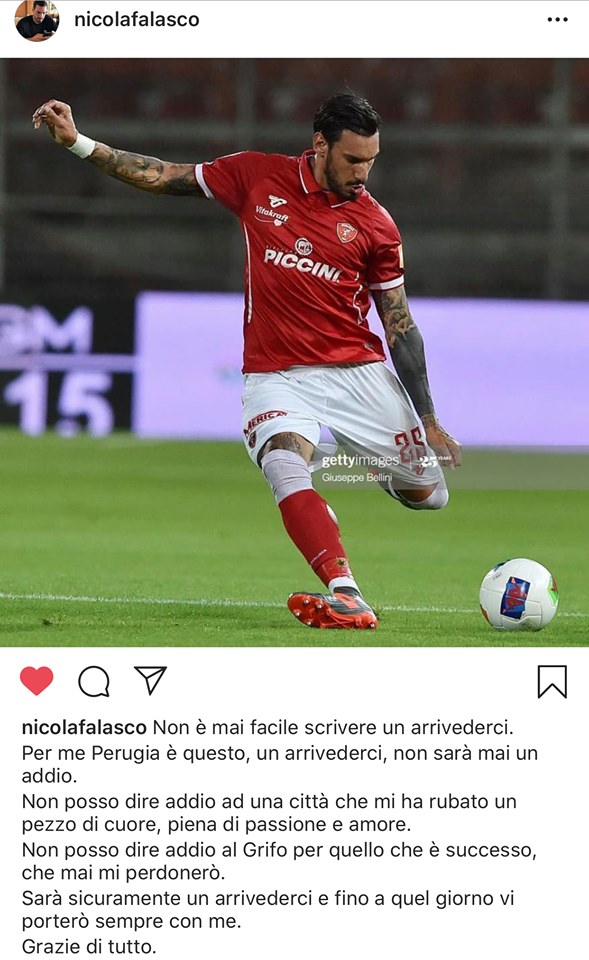Open the three-dot post options menu
Screen dimensions: 589x960
557,20
